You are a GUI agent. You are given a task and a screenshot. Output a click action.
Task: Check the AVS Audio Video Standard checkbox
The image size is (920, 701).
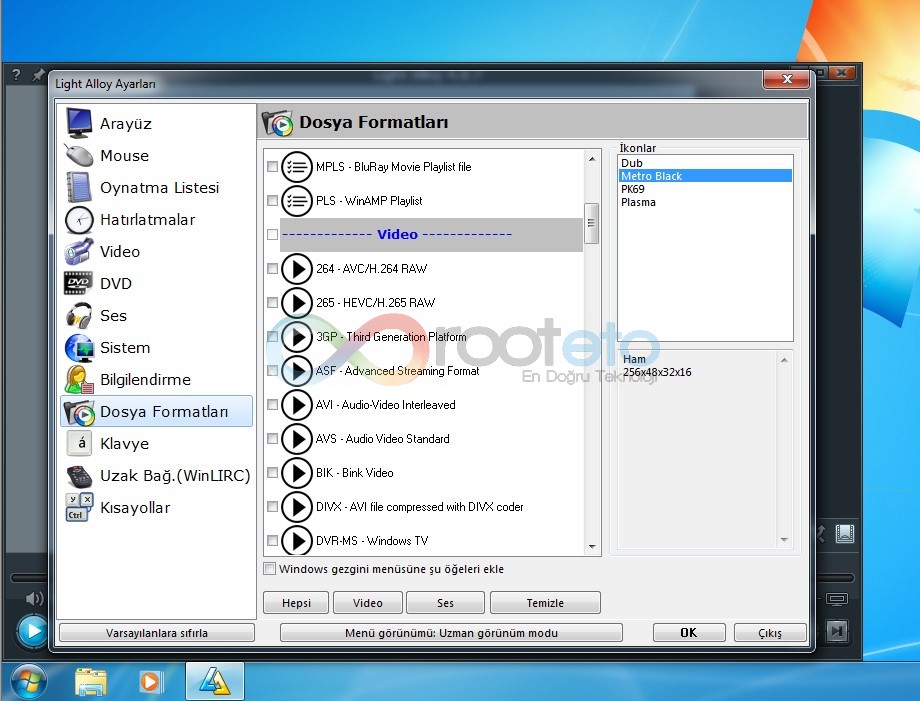(x=272, y=439)
